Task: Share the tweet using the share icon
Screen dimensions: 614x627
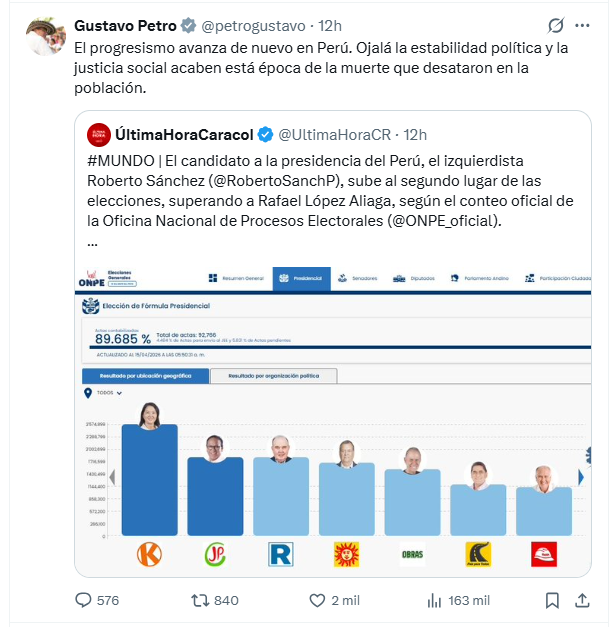Action: tap(582, 600)
